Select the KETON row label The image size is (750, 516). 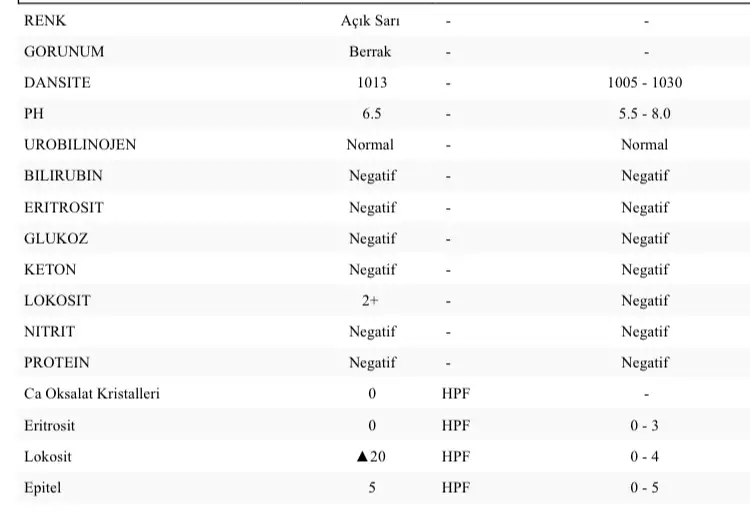(x=50, y=270)
